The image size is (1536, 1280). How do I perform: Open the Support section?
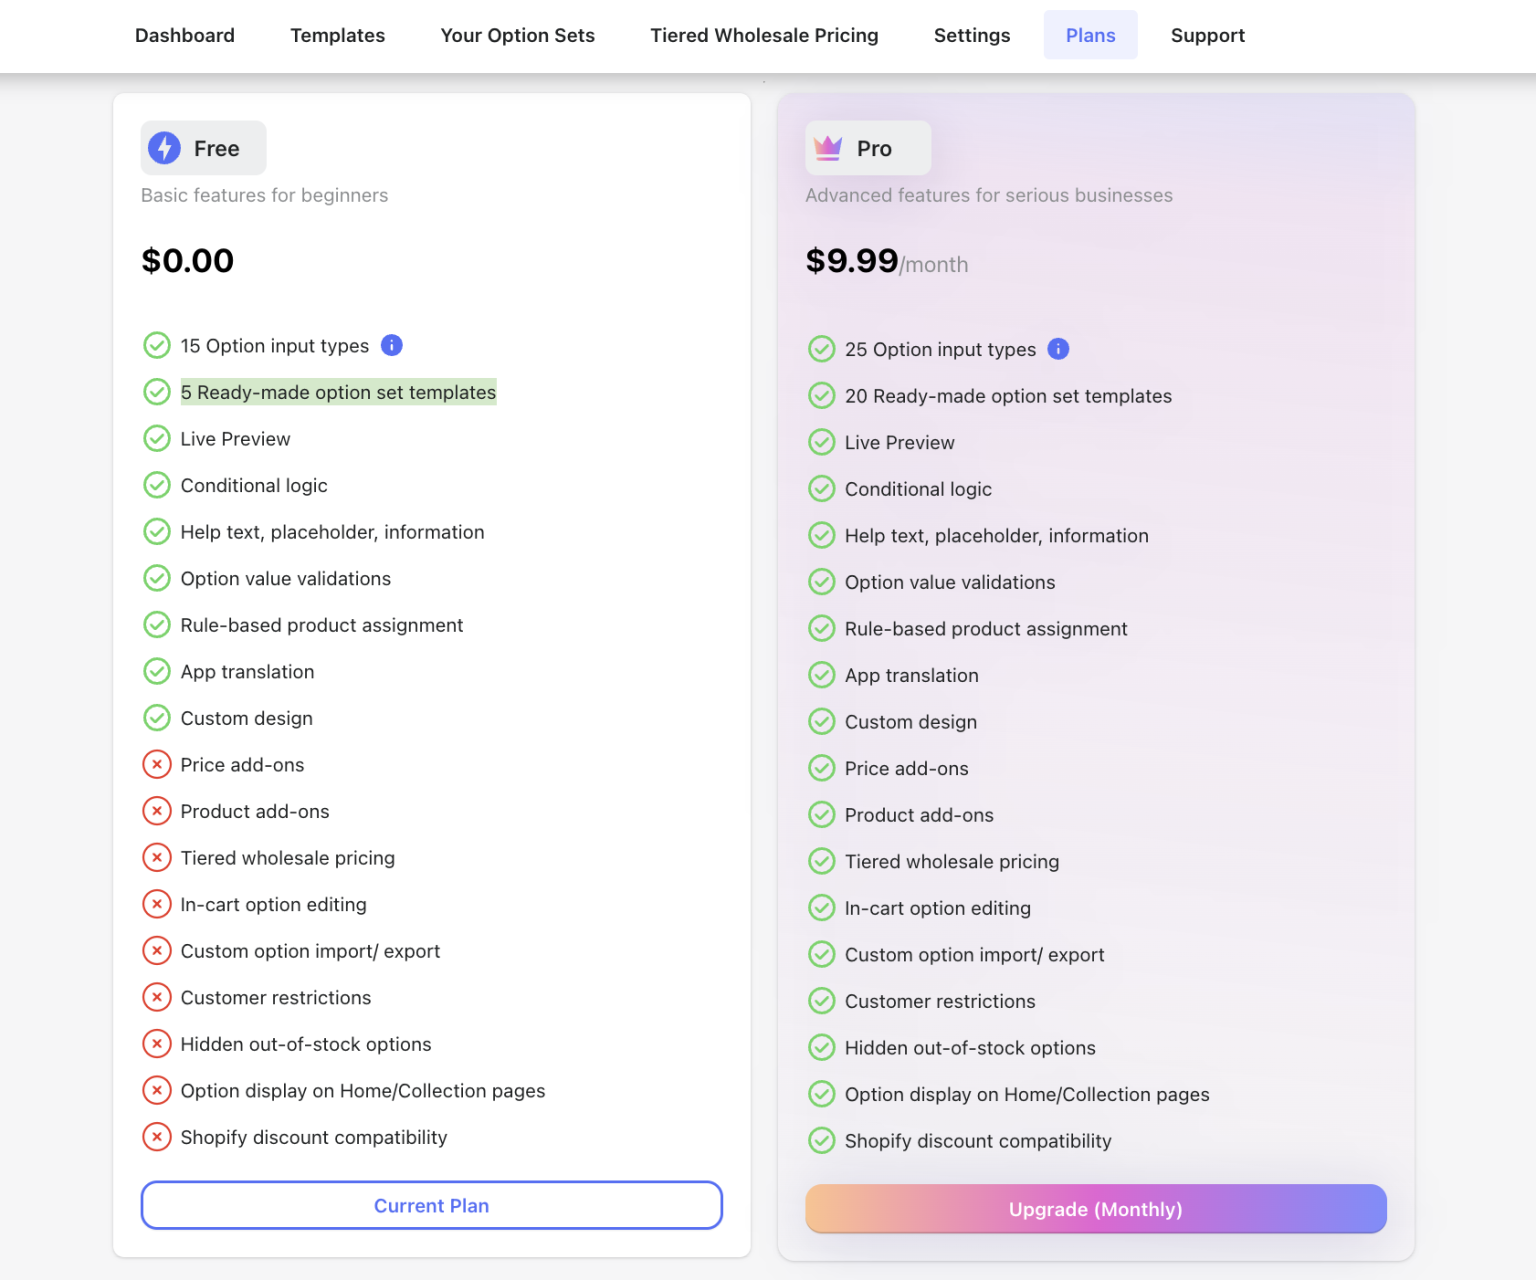(x=1207, y=35)
